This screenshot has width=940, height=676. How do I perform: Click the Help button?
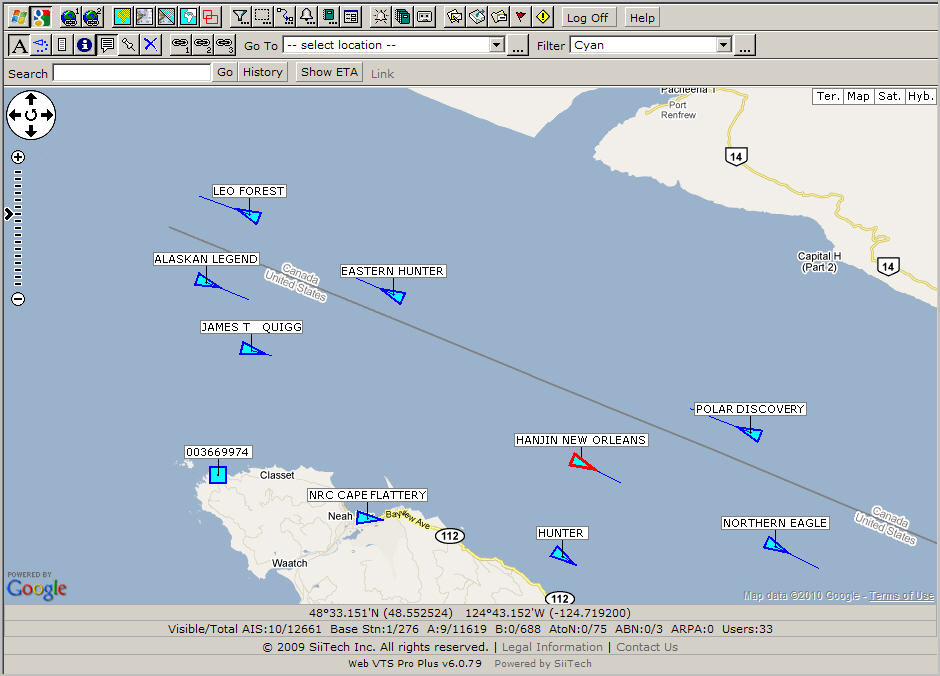point(642,17)
